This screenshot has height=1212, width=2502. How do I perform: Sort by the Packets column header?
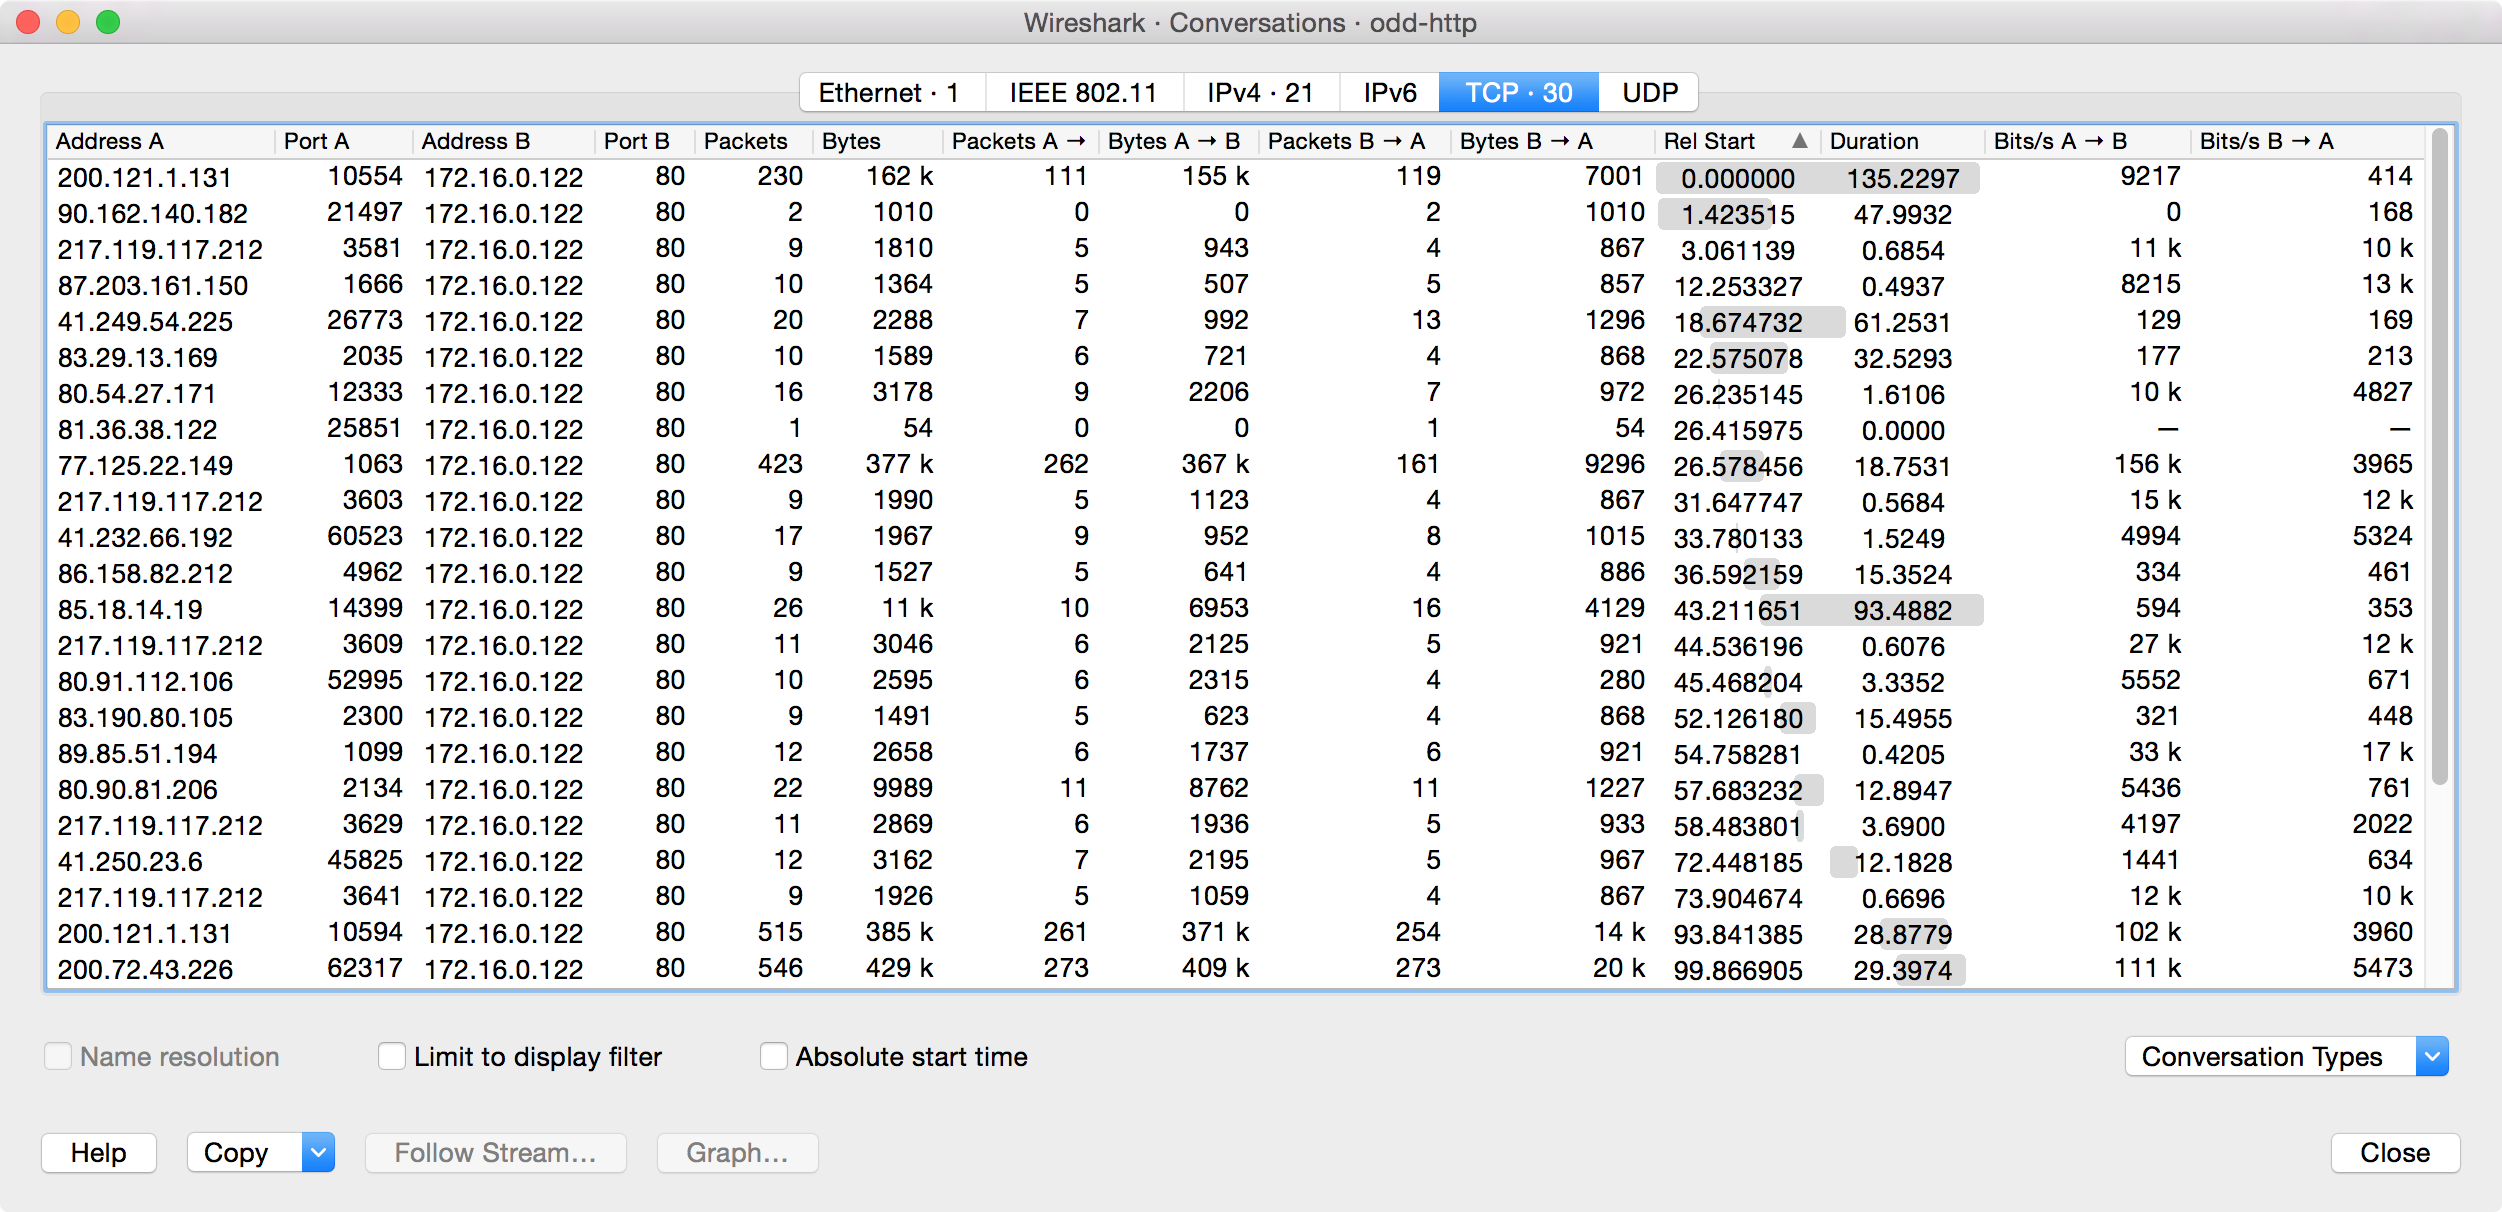753,141
